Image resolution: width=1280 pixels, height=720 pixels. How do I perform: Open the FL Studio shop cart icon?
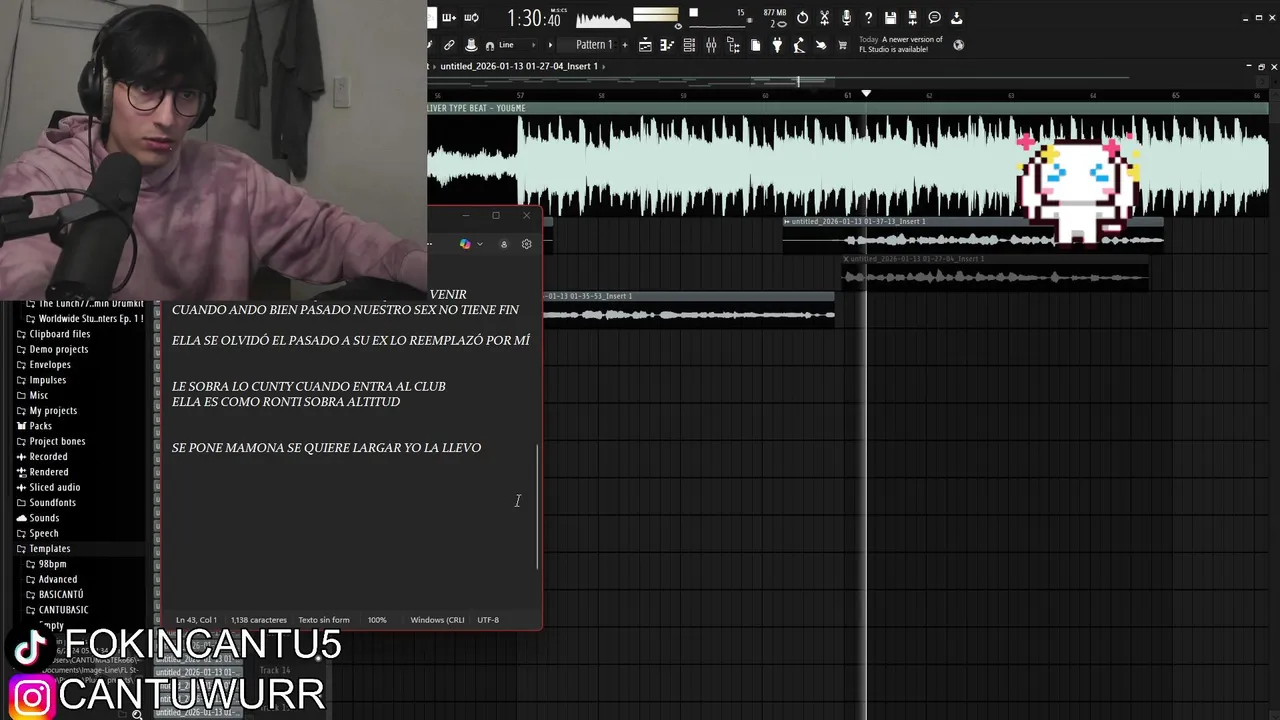842,45
